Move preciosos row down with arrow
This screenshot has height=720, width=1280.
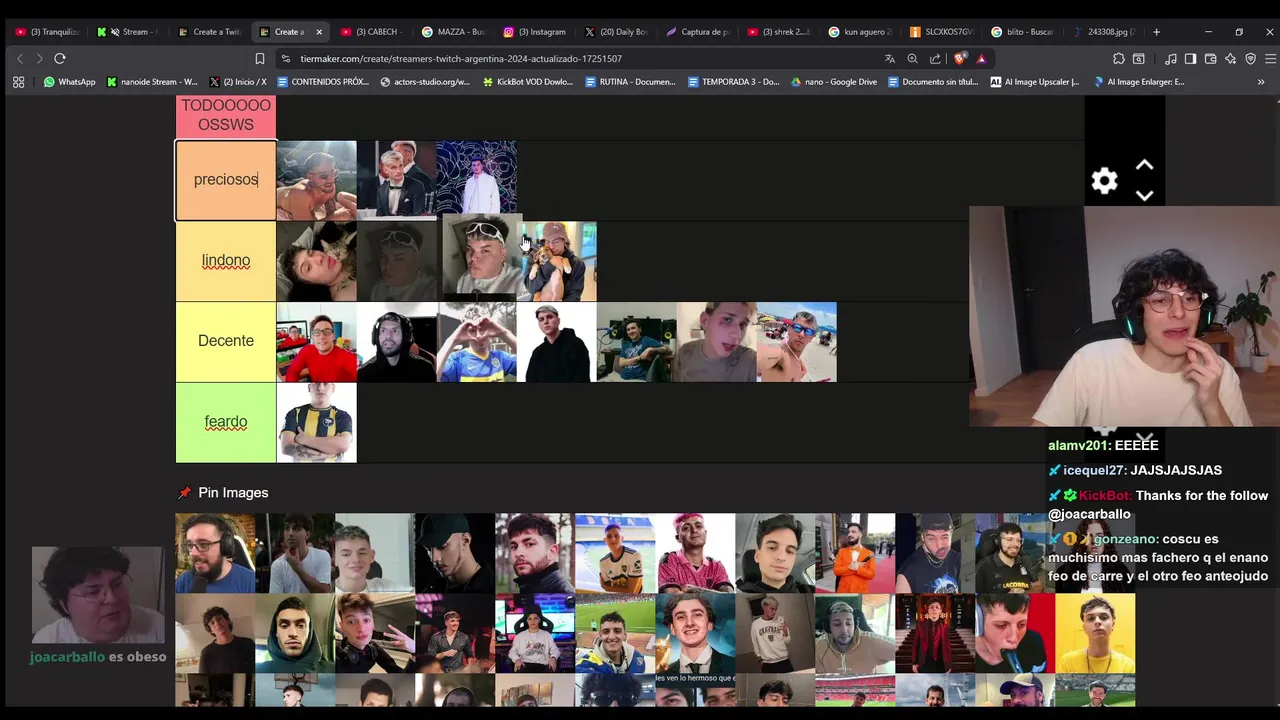(1145, 195)
